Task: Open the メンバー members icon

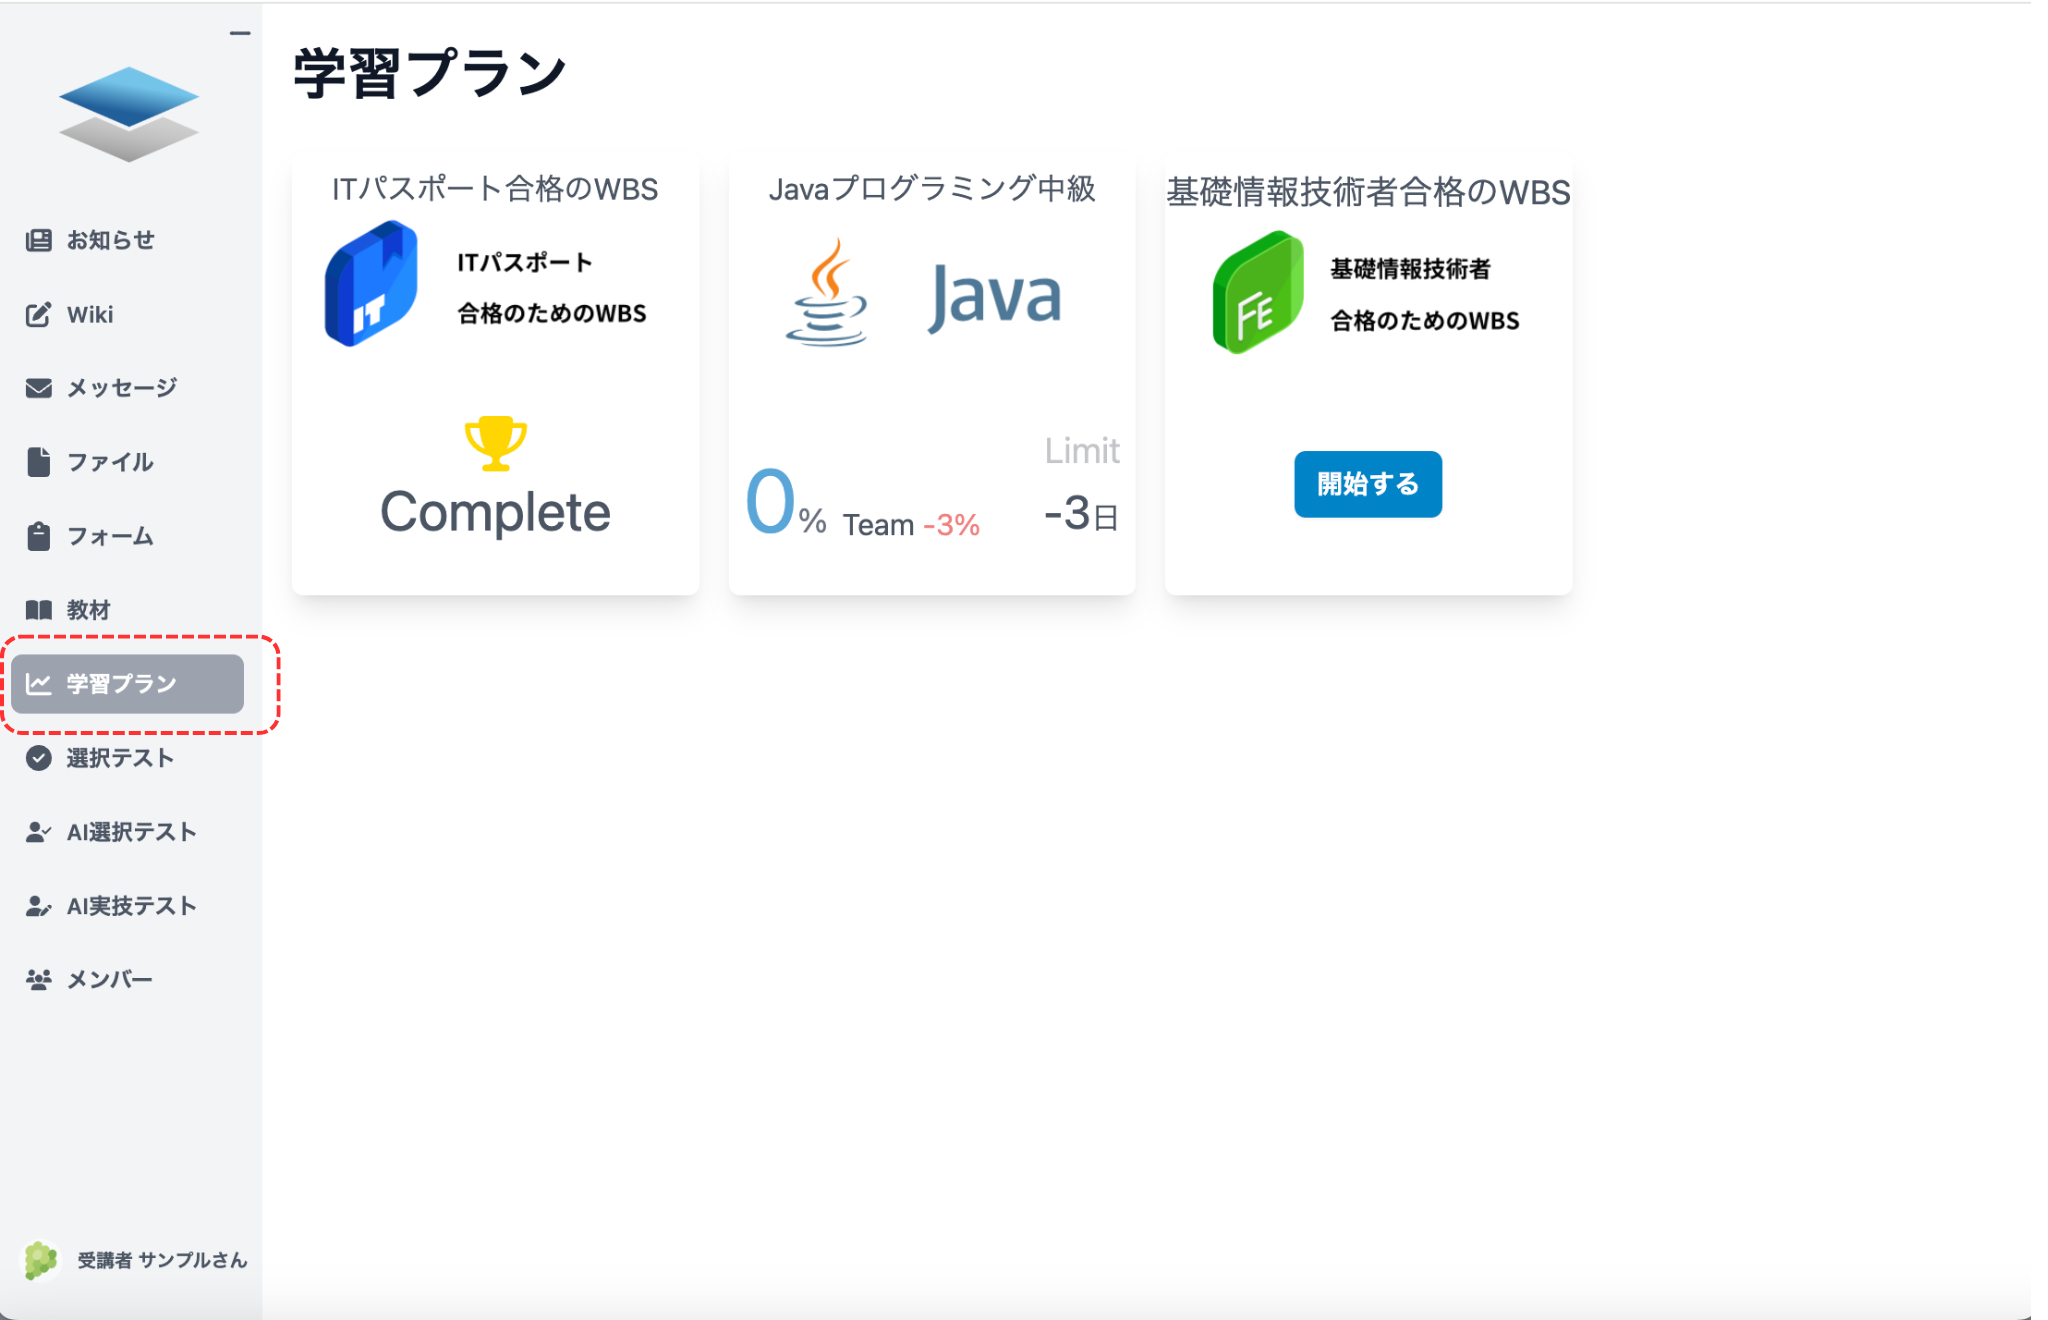Action: (39, 979)
